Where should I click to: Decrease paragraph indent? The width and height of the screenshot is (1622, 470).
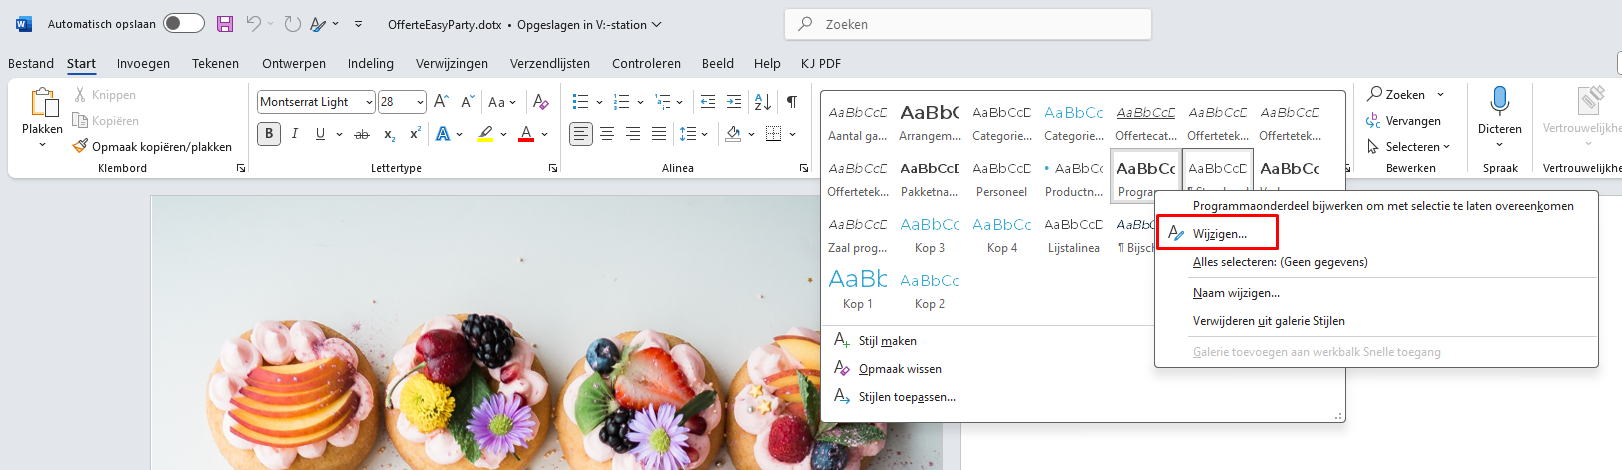708,102
